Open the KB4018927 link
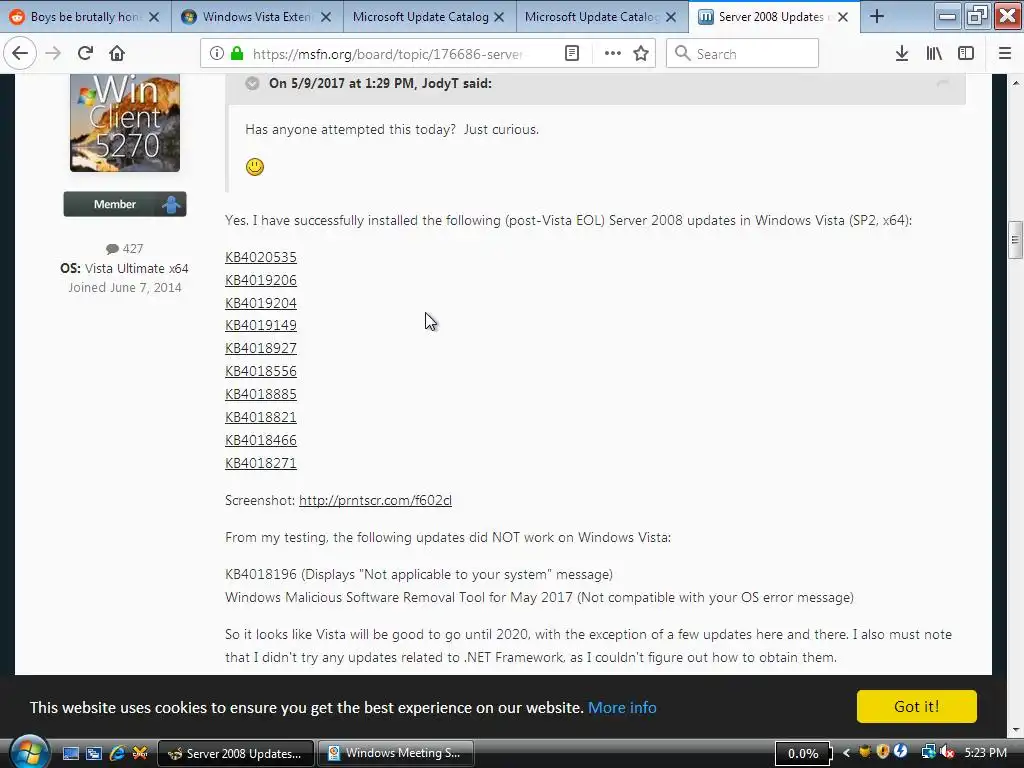 tap(261, 348)
